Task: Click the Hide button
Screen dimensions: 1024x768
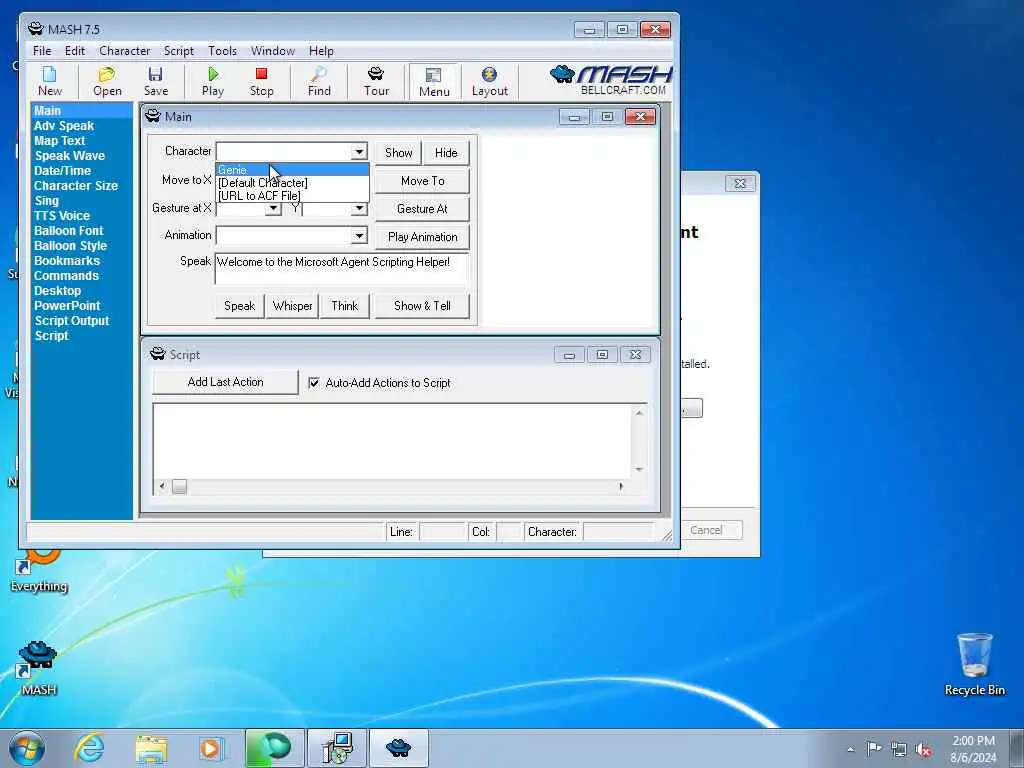Action: click(446, 153)
